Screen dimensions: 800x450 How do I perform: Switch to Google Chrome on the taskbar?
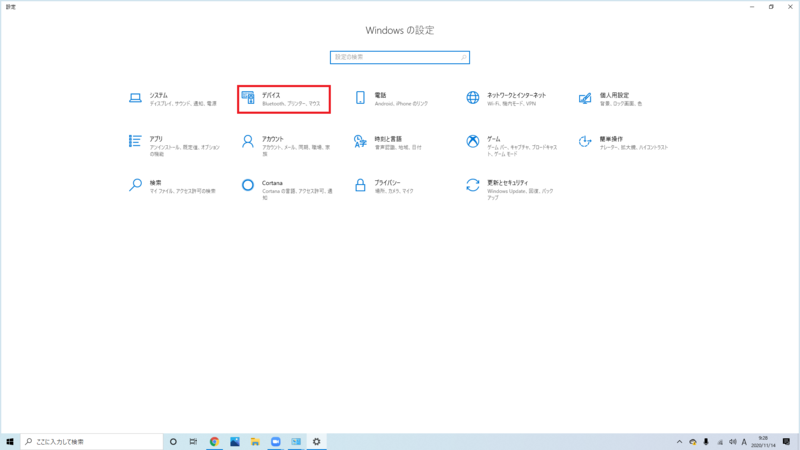click(214, 442)
